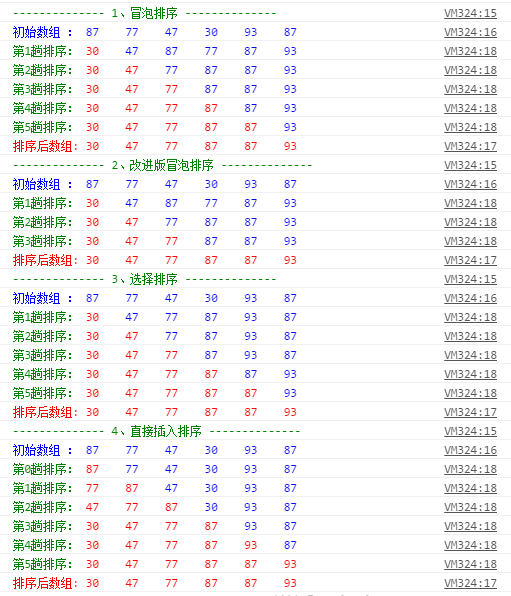511x596 pixels.
Task: Open VM324:17 link on section 3 排序后数组 row
Action: [470, 412]
